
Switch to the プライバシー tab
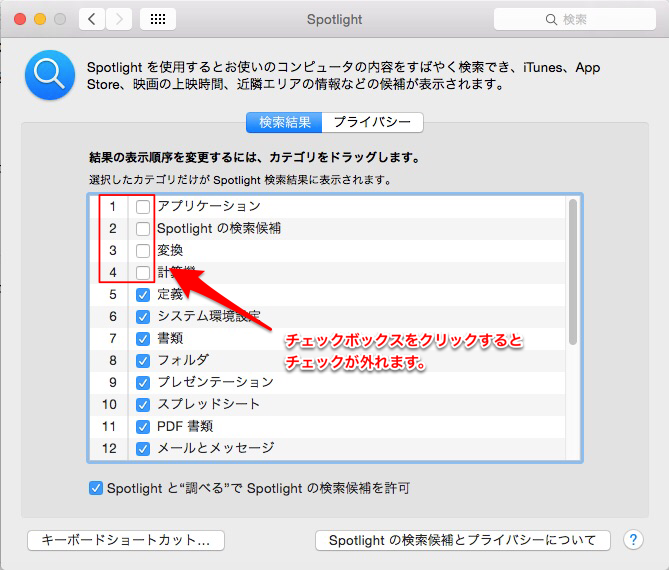372,122
